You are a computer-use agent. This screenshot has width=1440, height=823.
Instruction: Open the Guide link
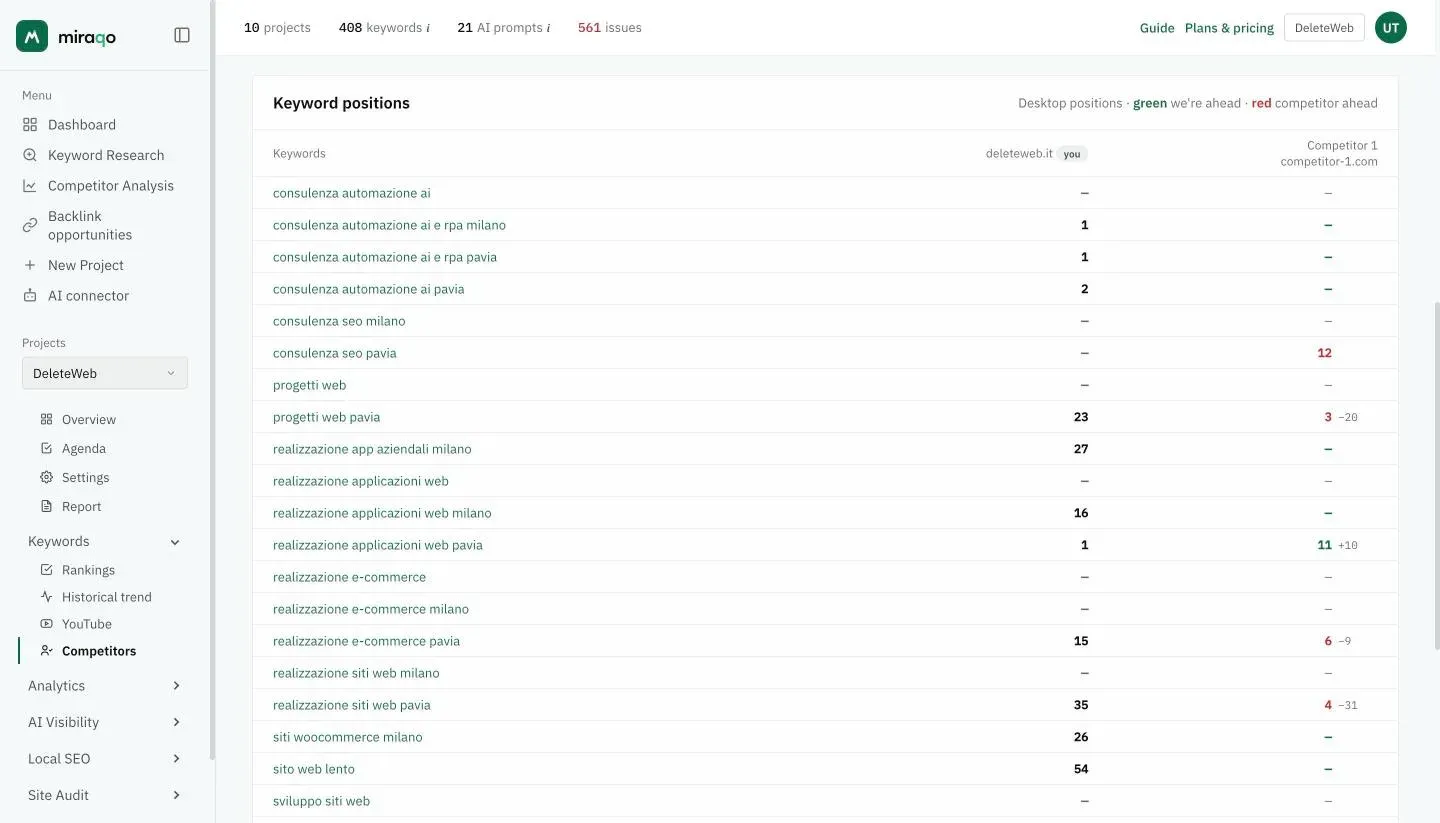(x=1157, y=28)
